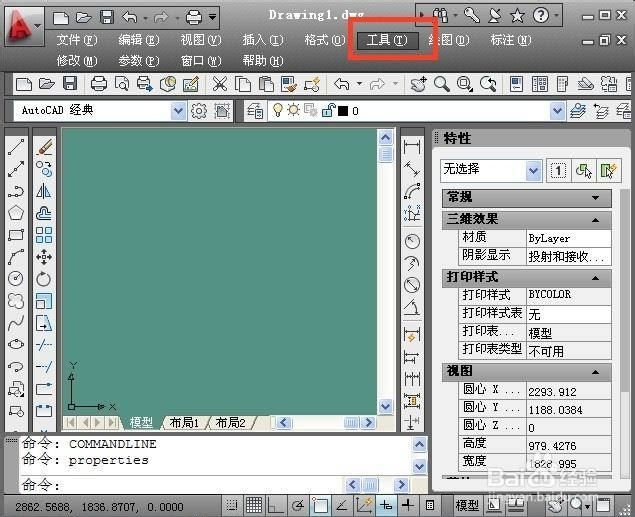
Task: Toggle layer 0 on/off lightbulb
Action: point(277,110)
